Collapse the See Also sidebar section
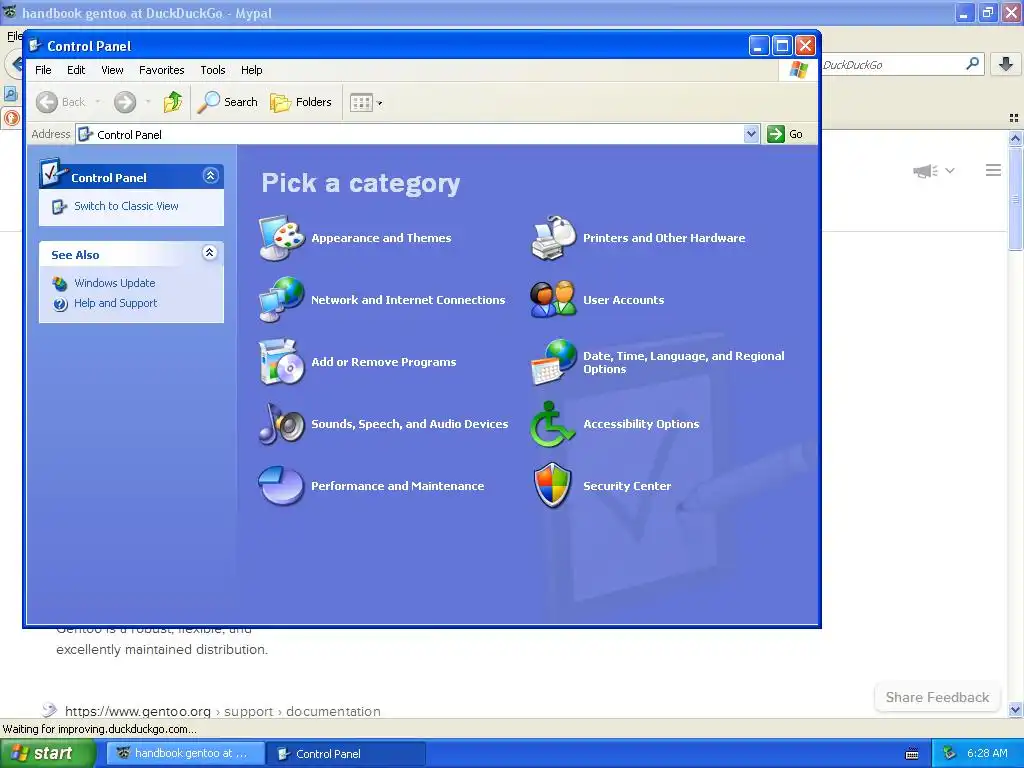This screenshot has width=1024, height=768. [x=209, y=253]
